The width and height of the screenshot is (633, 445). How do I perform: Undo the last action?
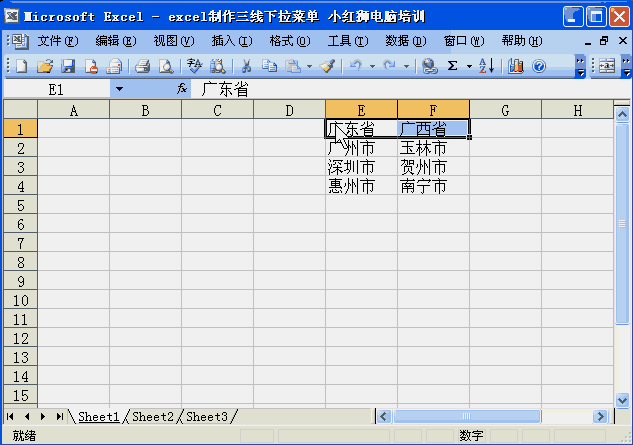(355, 65)
